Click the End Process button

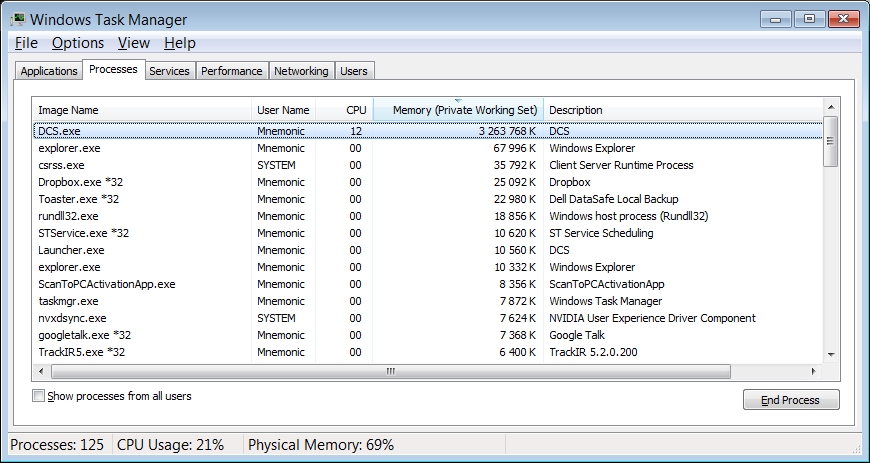click(791, 400)
